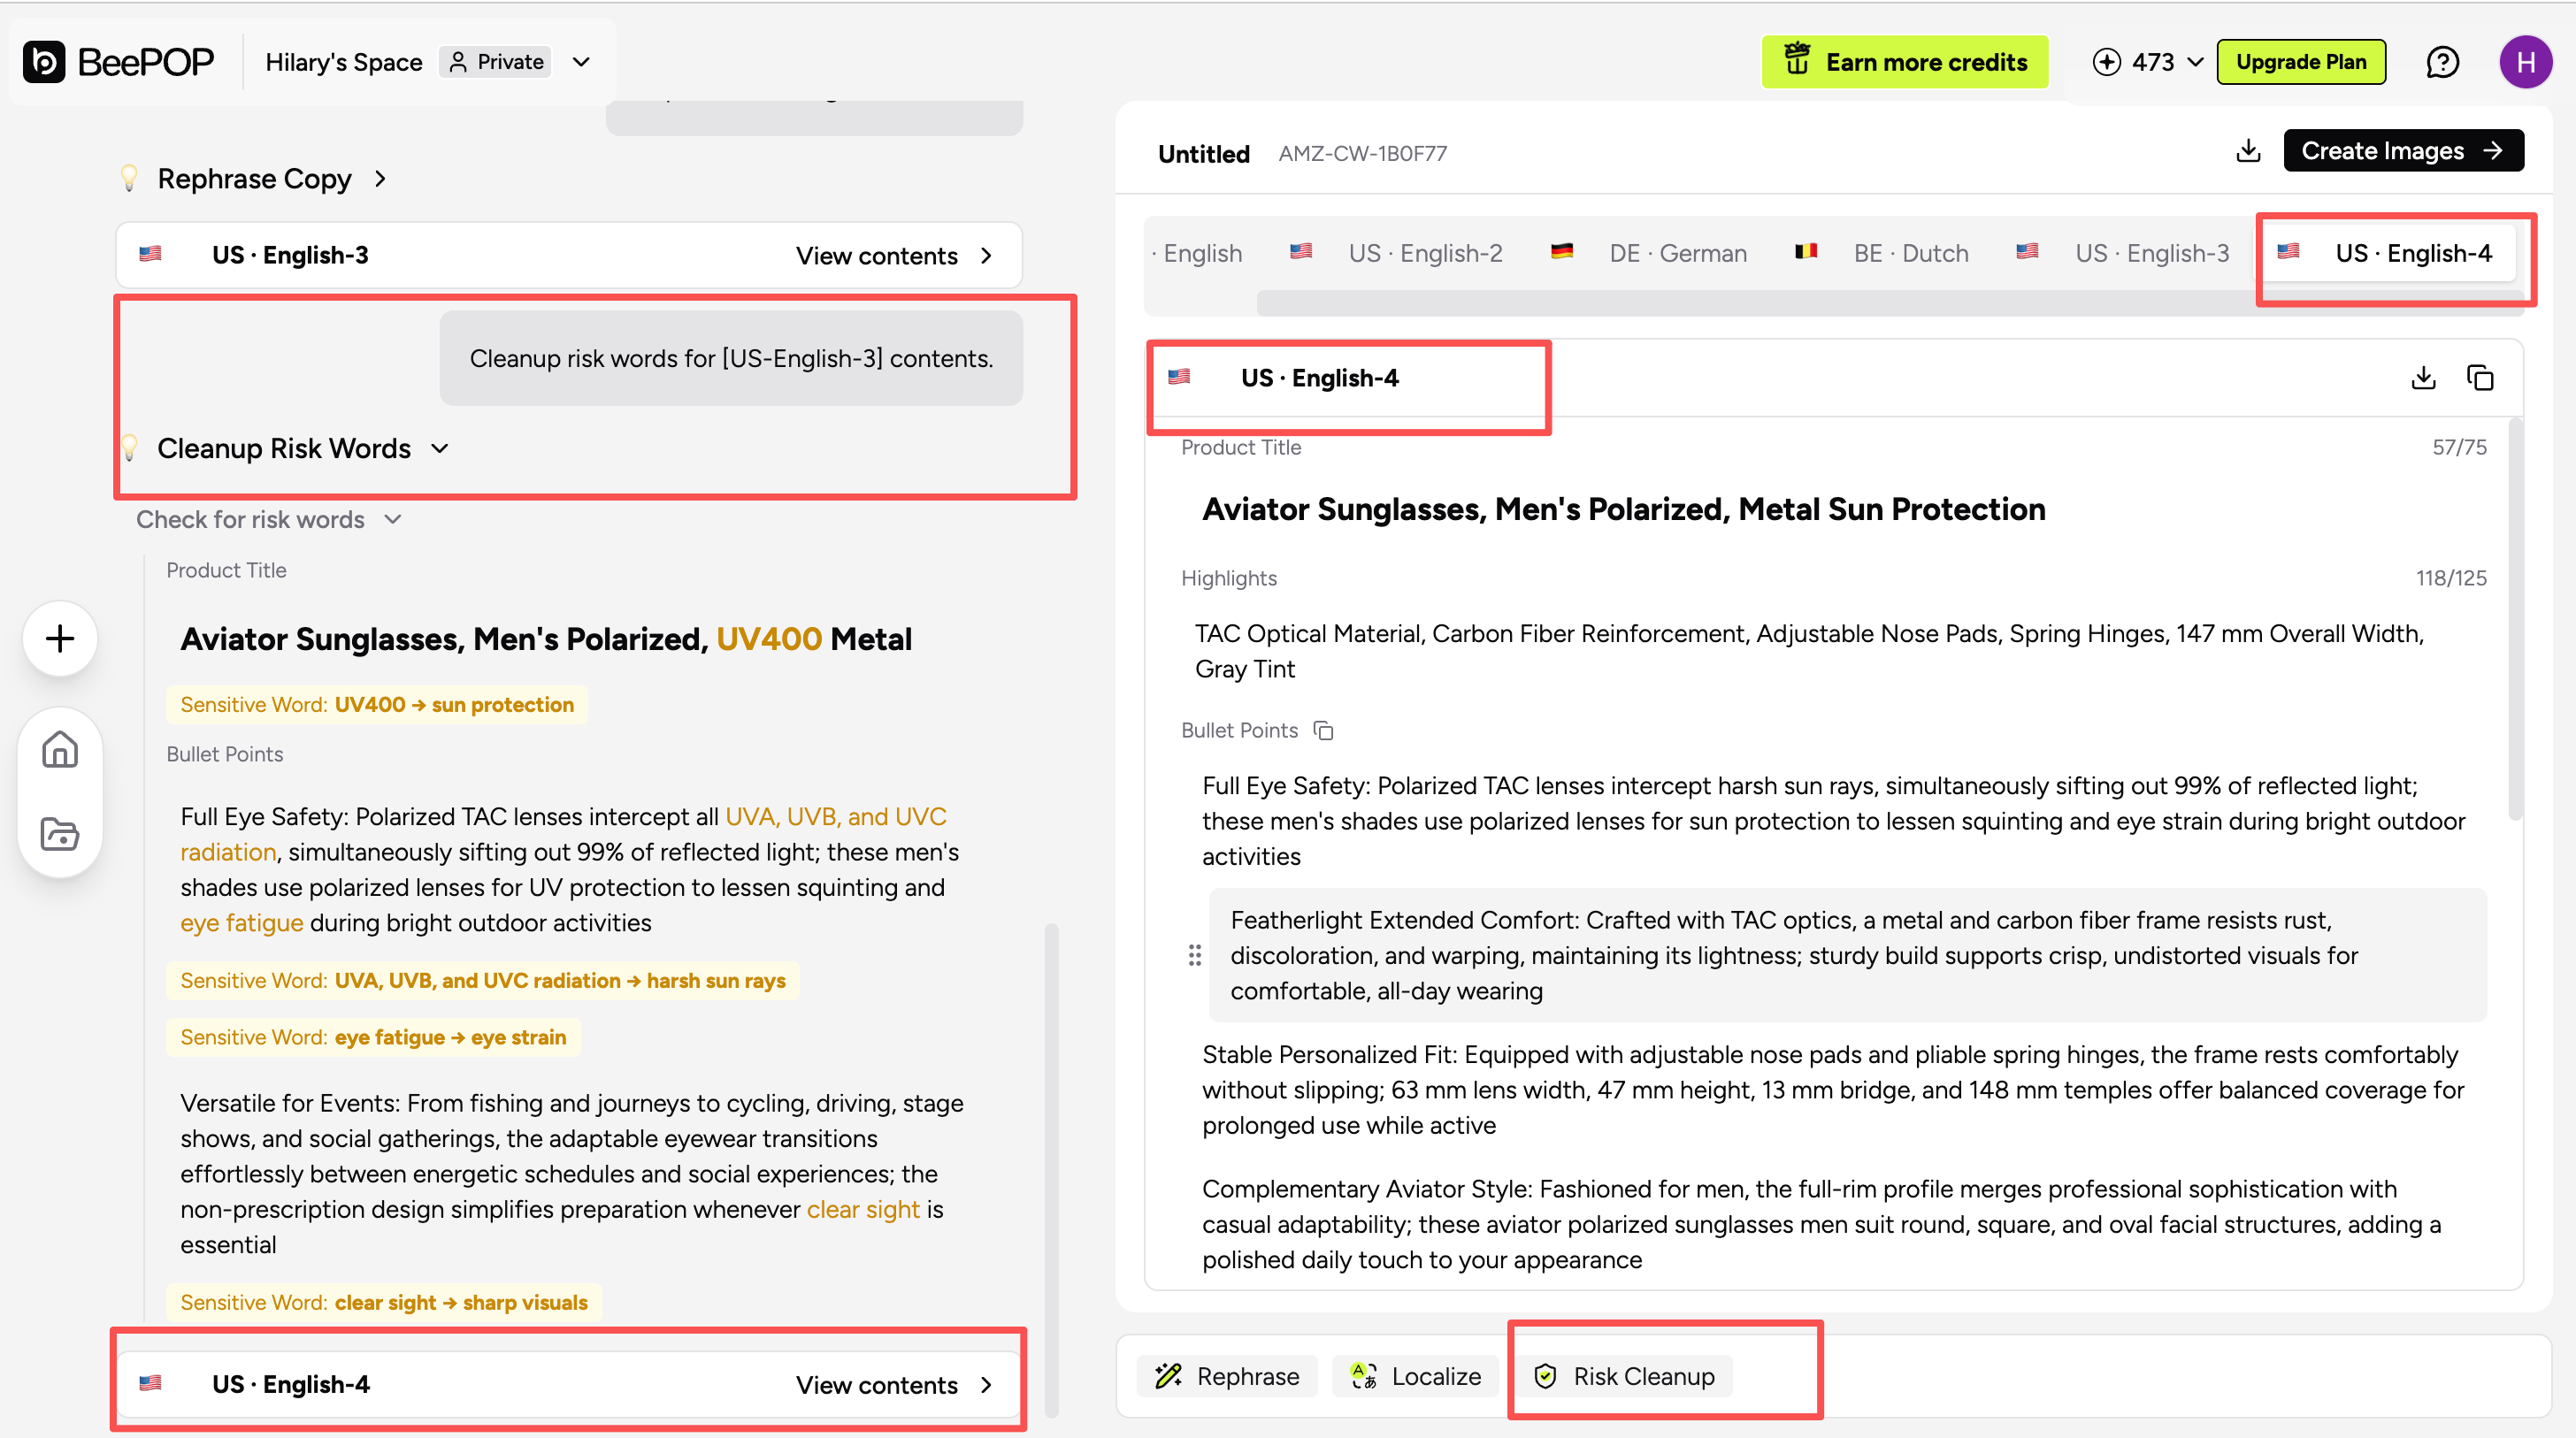Viewport: 2576px width, 1438px height.
Task: Click the BeePOP logo
Action: [x=118, y=62]
